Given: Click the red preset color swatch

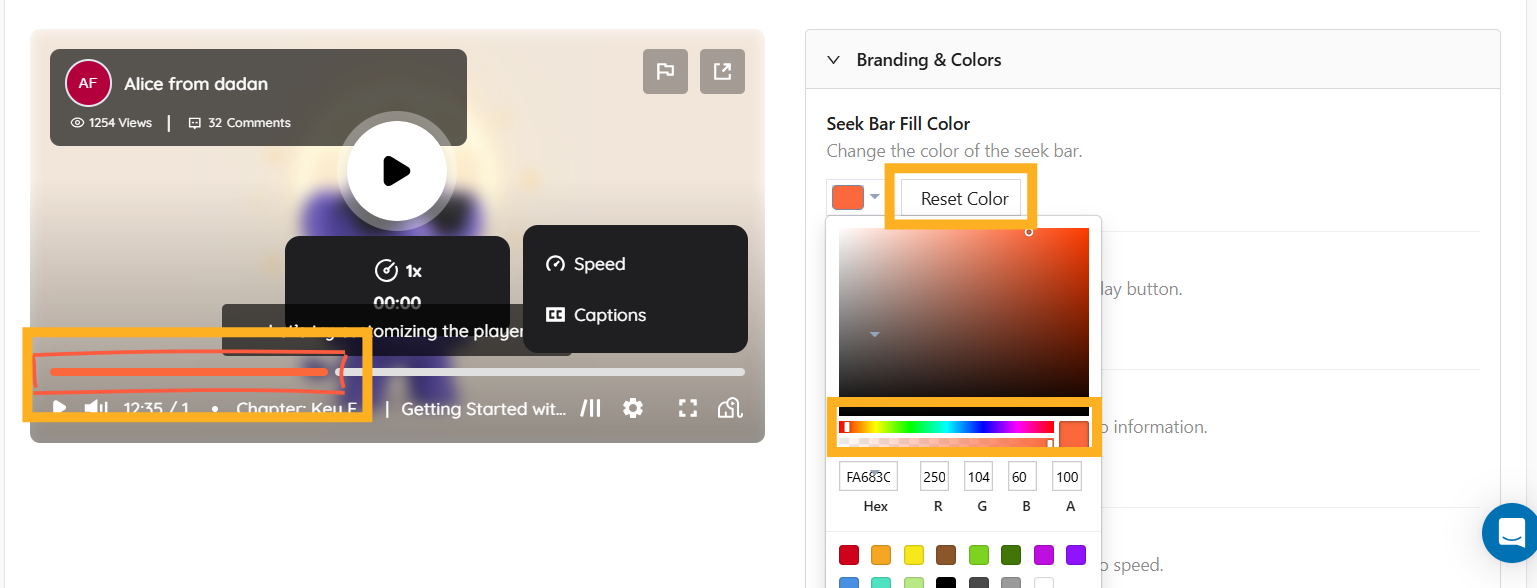Looking at the screenshot, I should point(849,555).
